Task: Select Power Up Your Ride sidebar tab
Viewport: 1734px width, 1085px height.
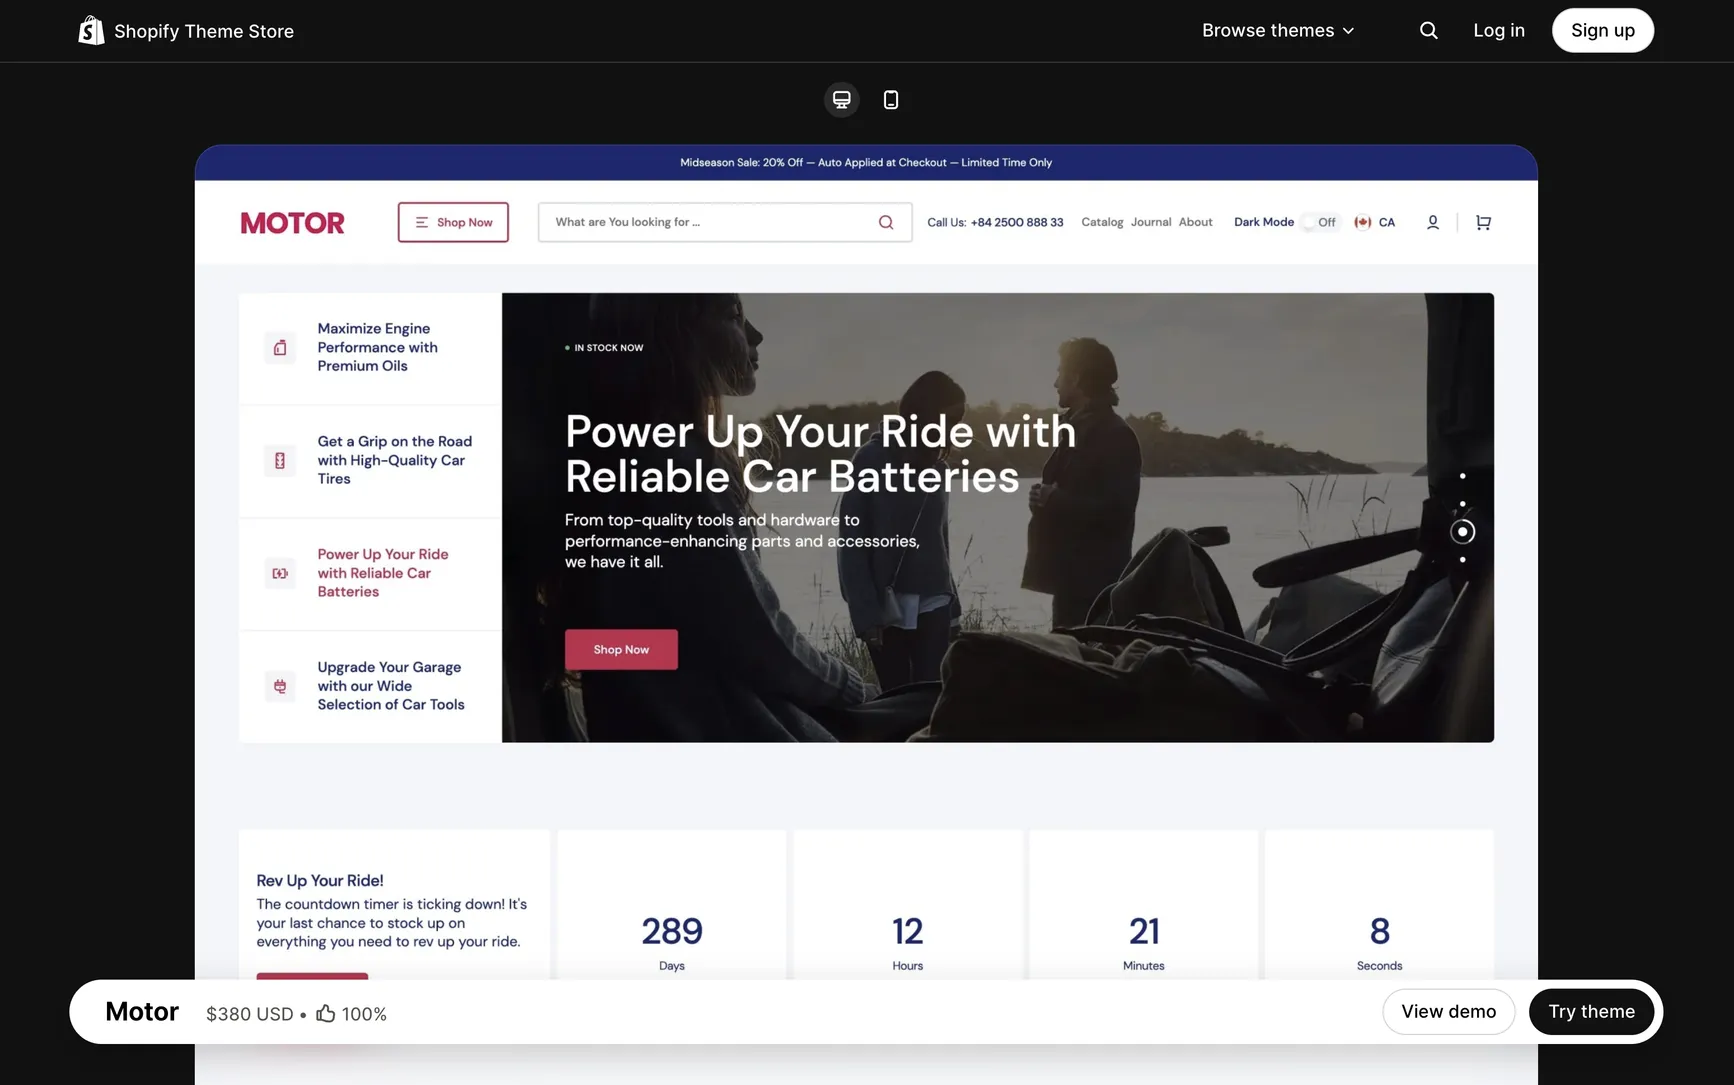Action: coord(370,574)
